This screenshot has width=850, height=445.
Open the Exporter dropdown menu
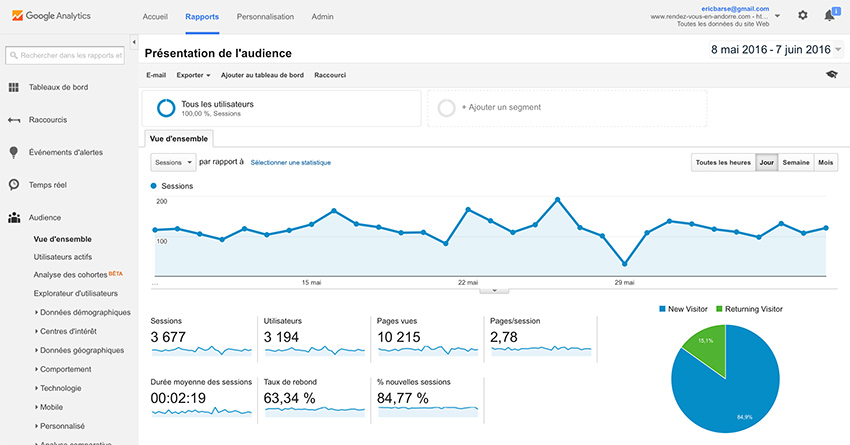[x=193, y=75]
